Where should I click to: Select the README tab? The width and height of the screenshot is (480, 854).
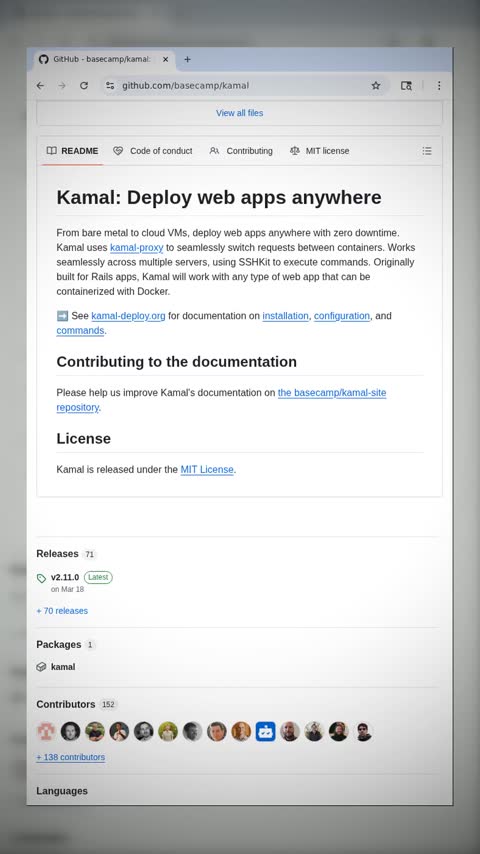tap(72, 151)
